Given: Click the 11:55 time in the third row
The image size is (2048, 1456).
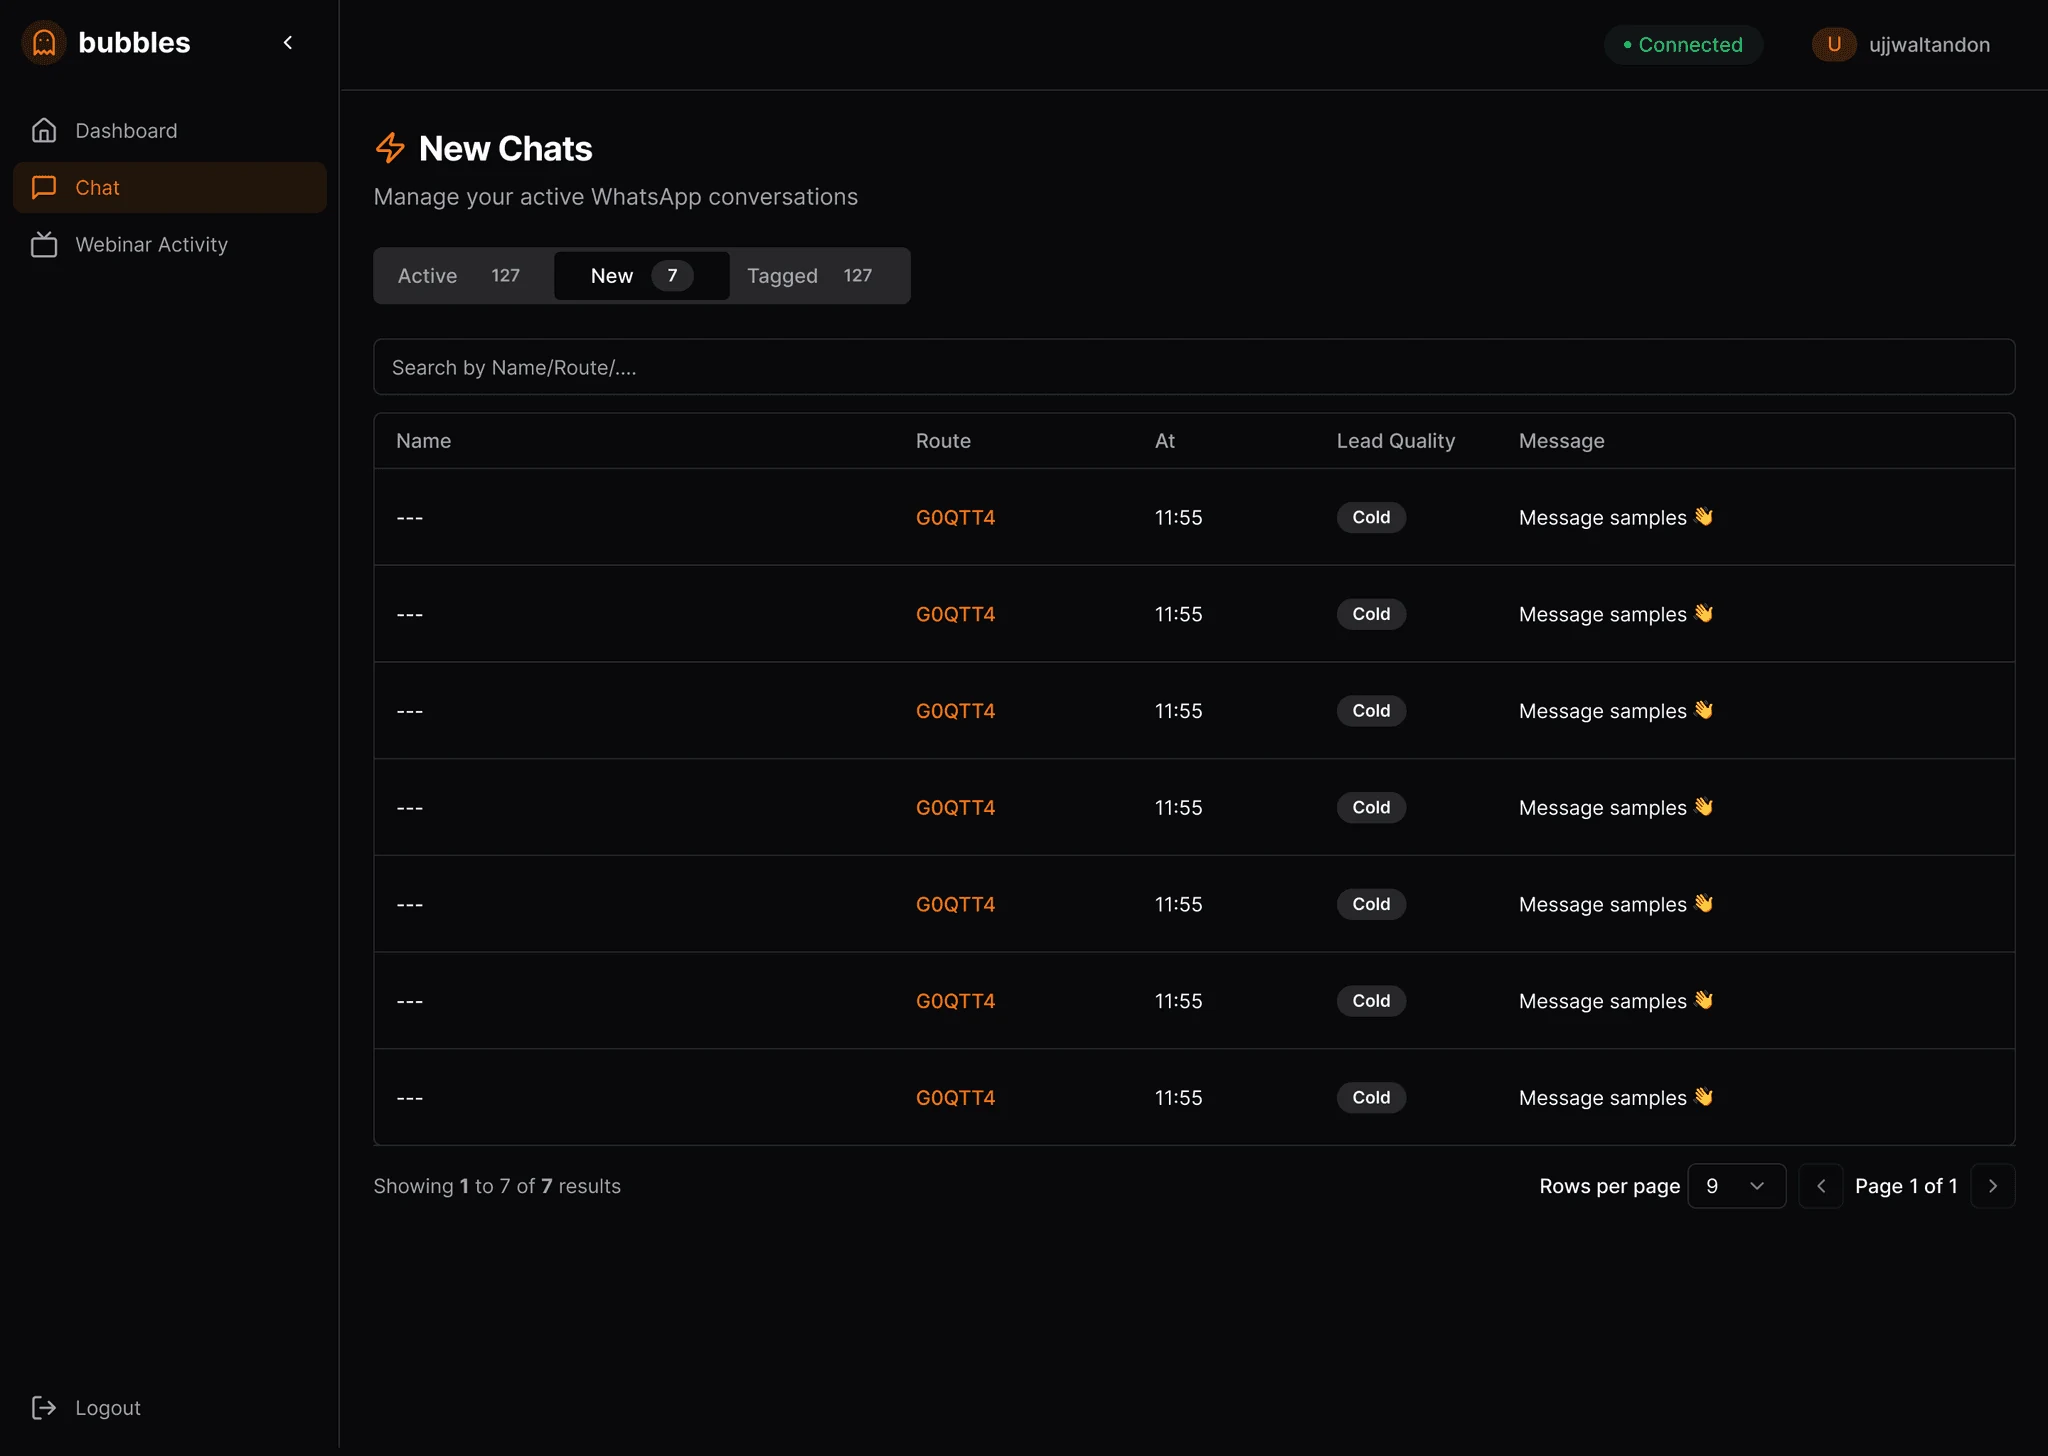Looking at the screenshot, I should (x=1178, y=711).
